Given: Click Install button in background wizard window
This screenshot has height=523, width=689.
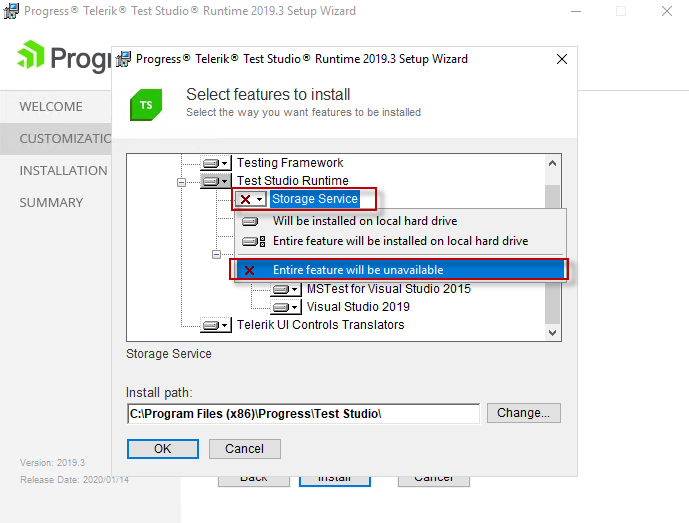Looking at the screenshot, I should coord(335,481).
